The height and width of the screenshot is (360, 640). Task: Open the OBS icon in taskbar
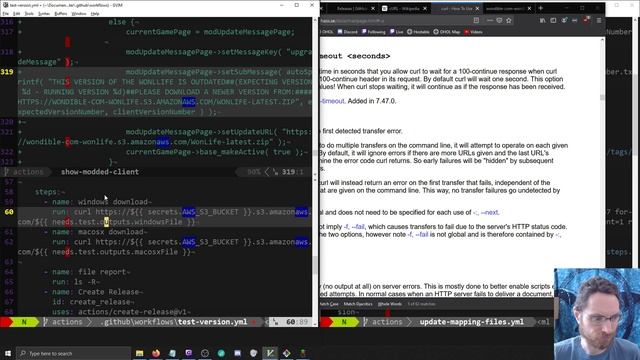click(x=205, y=353)
